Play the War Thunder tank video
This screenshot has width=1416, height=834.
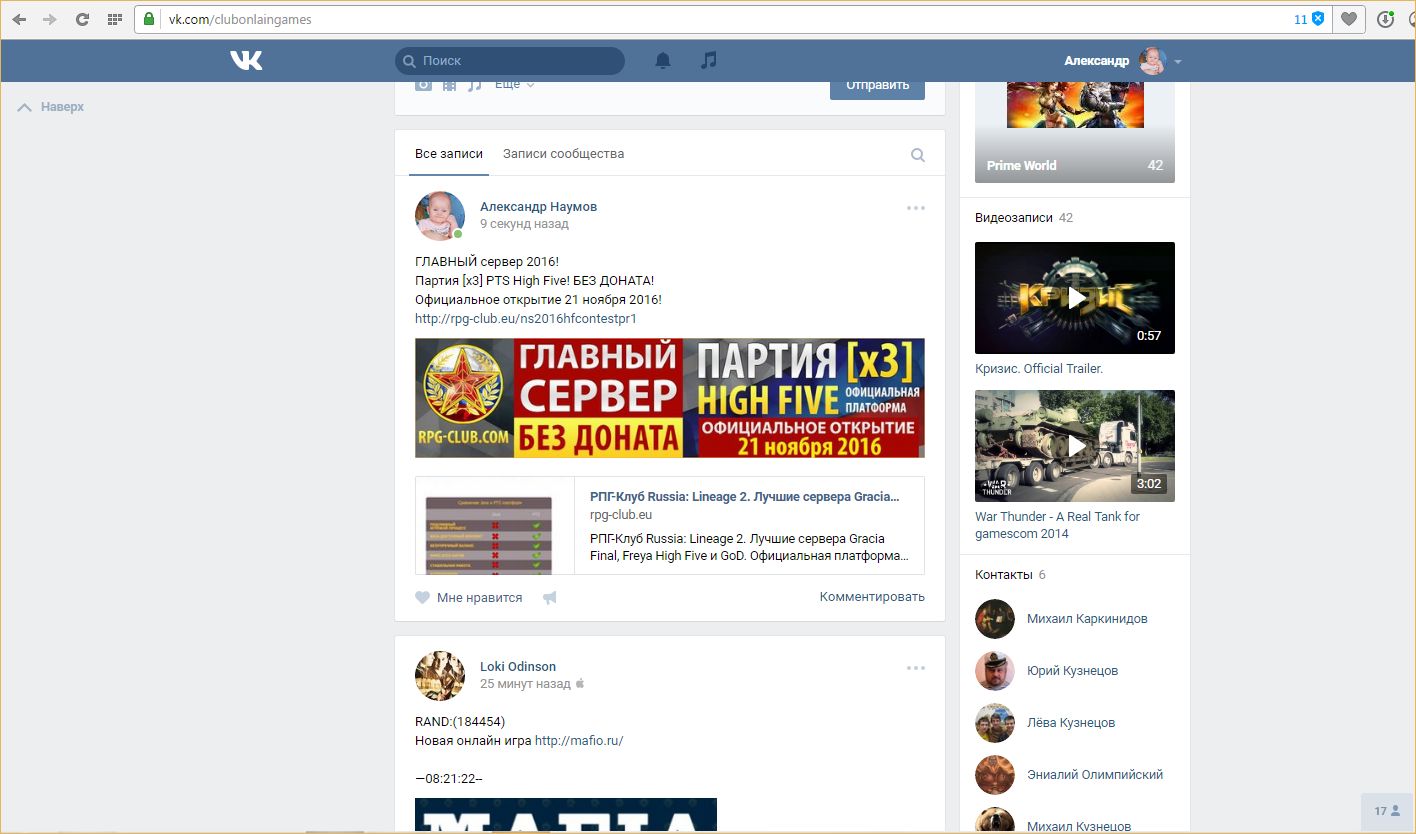(x=1075, y=446)
